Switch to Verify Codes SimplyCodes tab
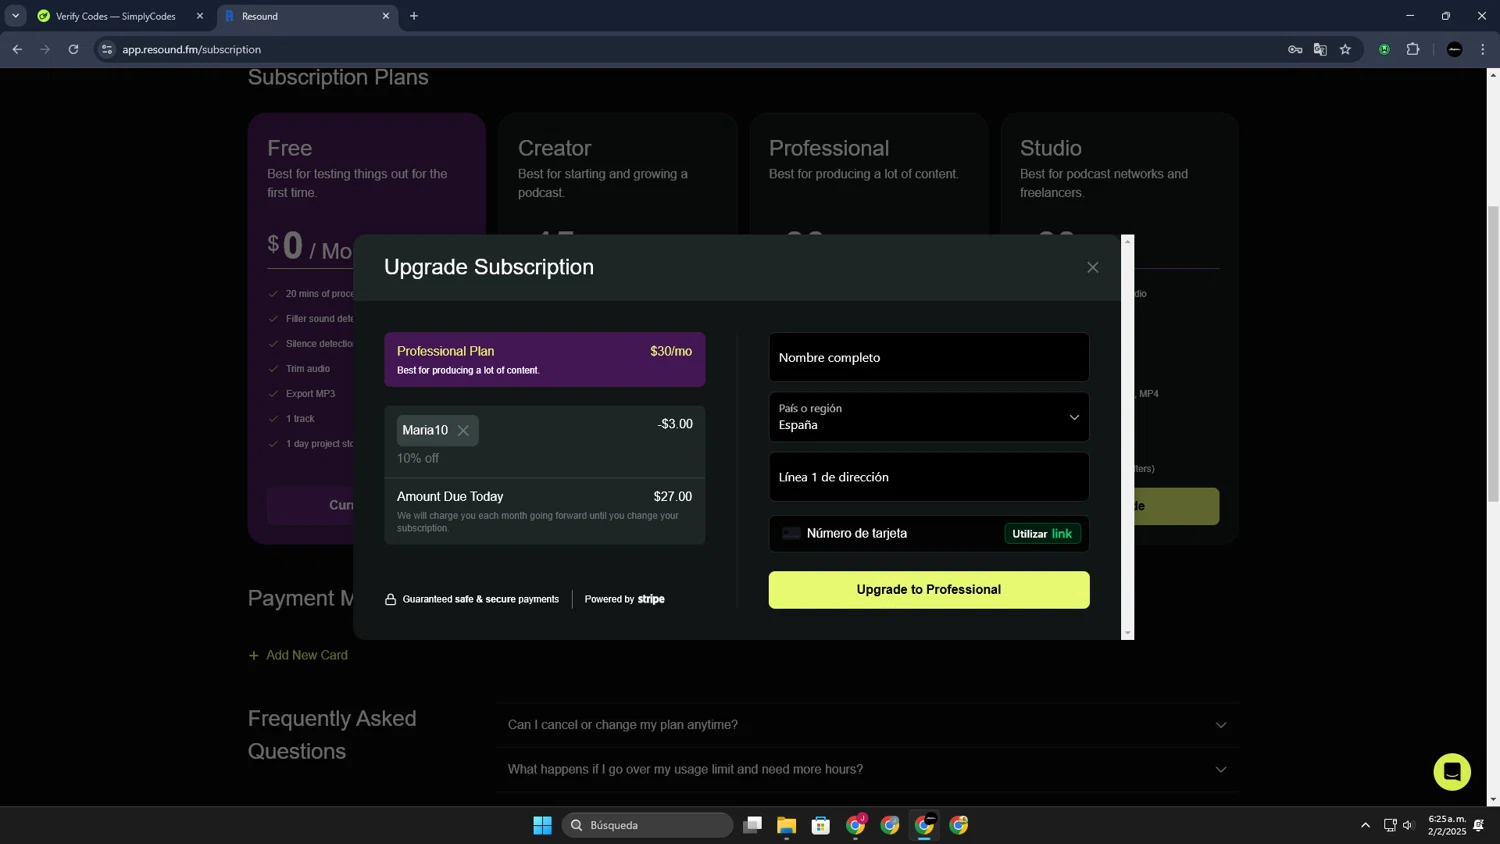 pos(115,16)
